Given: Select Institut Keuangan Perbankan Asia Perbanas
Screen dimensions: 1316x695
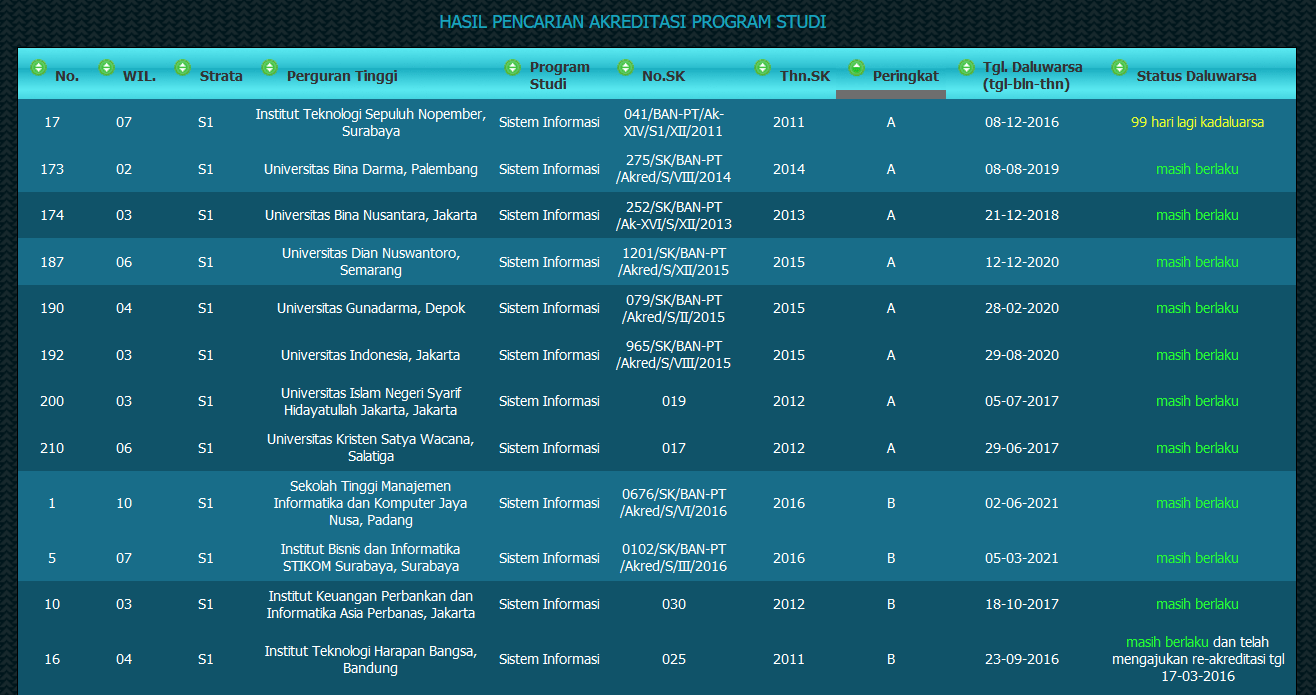Looking at the screenshot, I should pyautogui.click(x=371, y=604).
